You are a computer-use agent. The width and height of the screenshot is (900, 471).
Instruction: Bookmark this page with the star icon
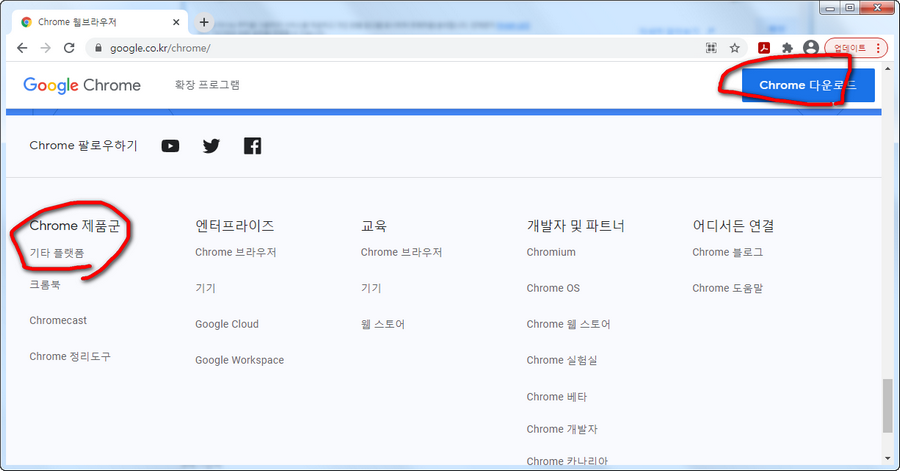click(x=735, y=48)
